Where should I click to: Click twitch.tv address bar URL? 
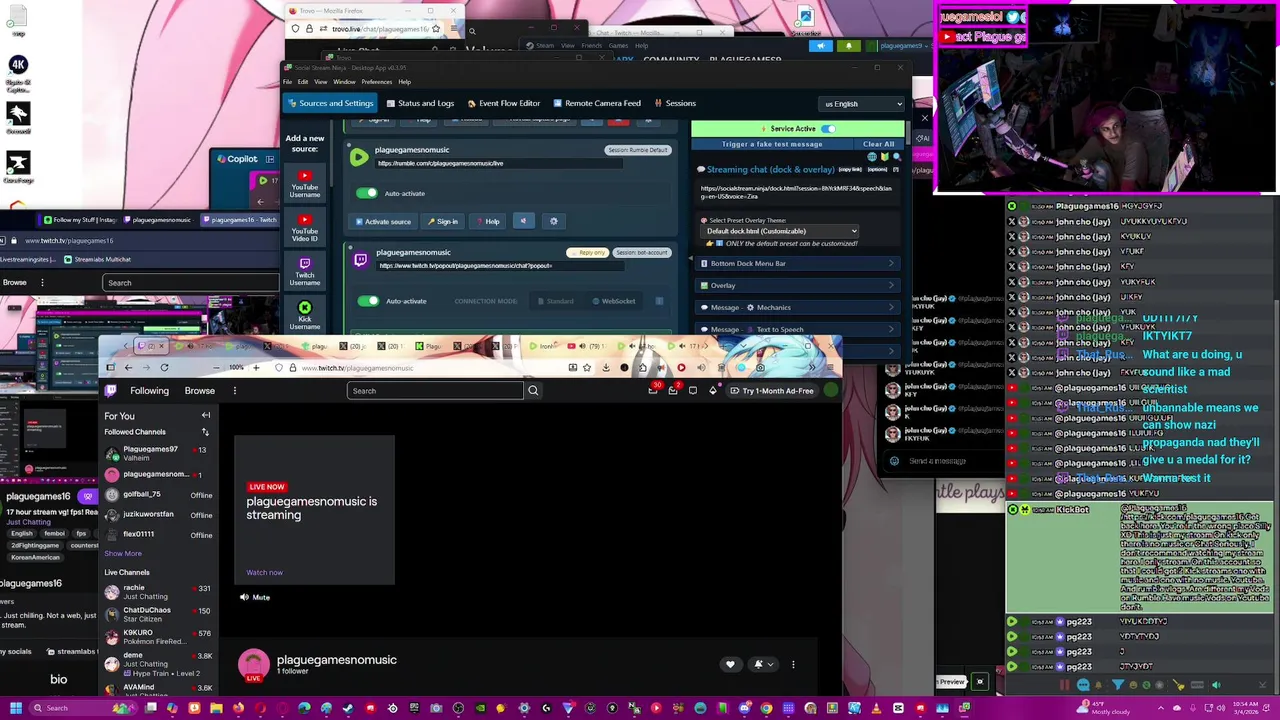pos(357,368)
